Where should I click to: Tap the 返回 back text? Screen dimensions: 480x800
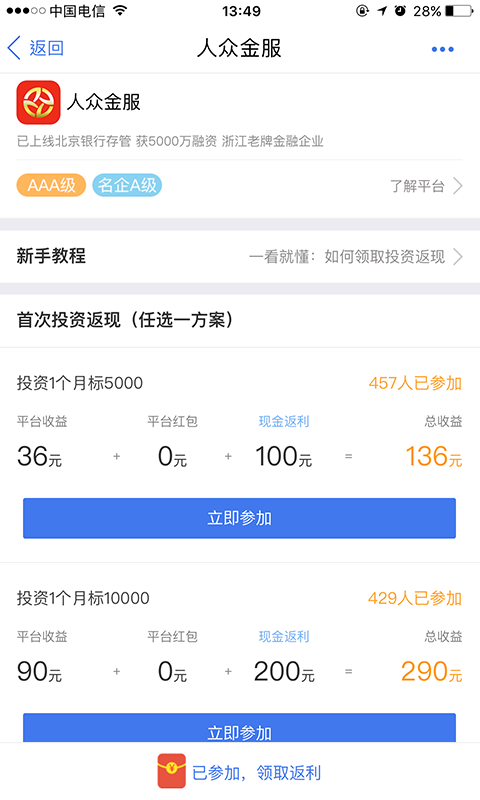tap(46, 48)
